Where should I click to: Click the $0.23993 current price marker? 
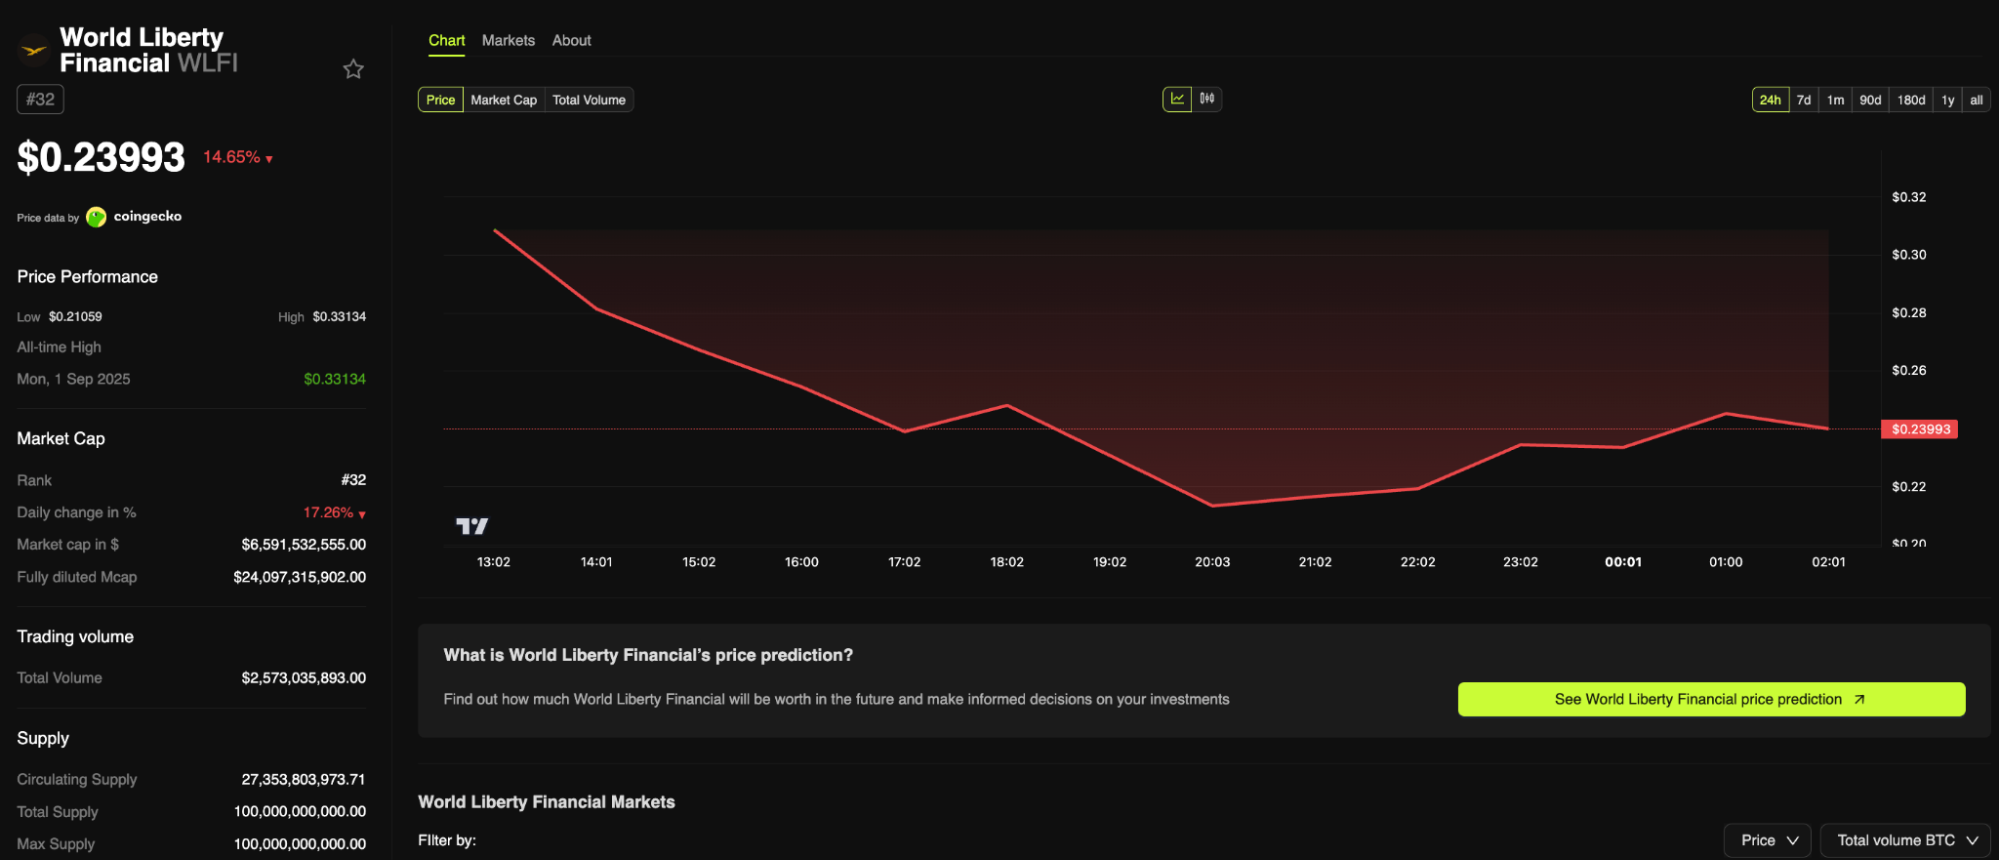click(x=1919, y=429)
